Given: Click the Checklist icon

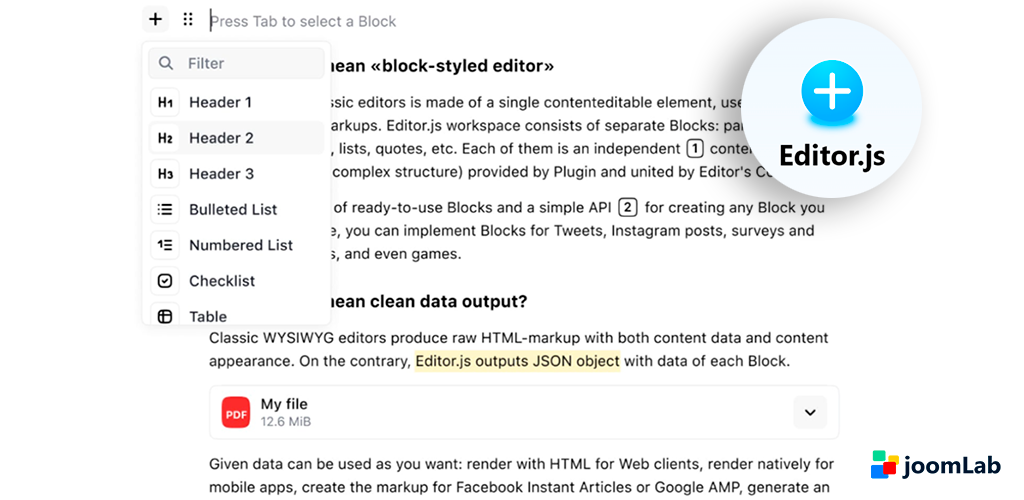Looking at the screenshot, I should (165, 281).
